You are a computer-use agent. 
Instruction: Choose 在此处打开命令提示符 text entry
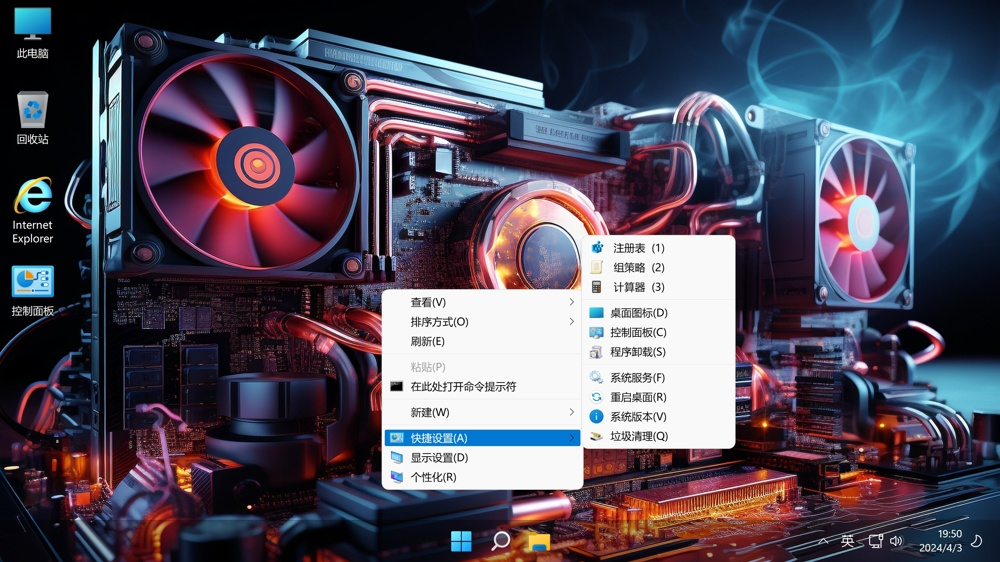pyautogui.click(x=464, y=387)
